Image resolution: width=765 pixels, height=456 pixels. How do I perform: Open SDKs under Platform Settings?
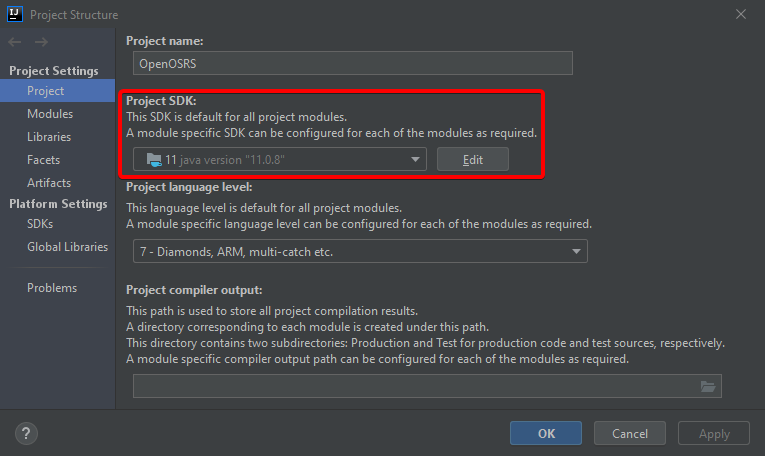click(40, 224)
